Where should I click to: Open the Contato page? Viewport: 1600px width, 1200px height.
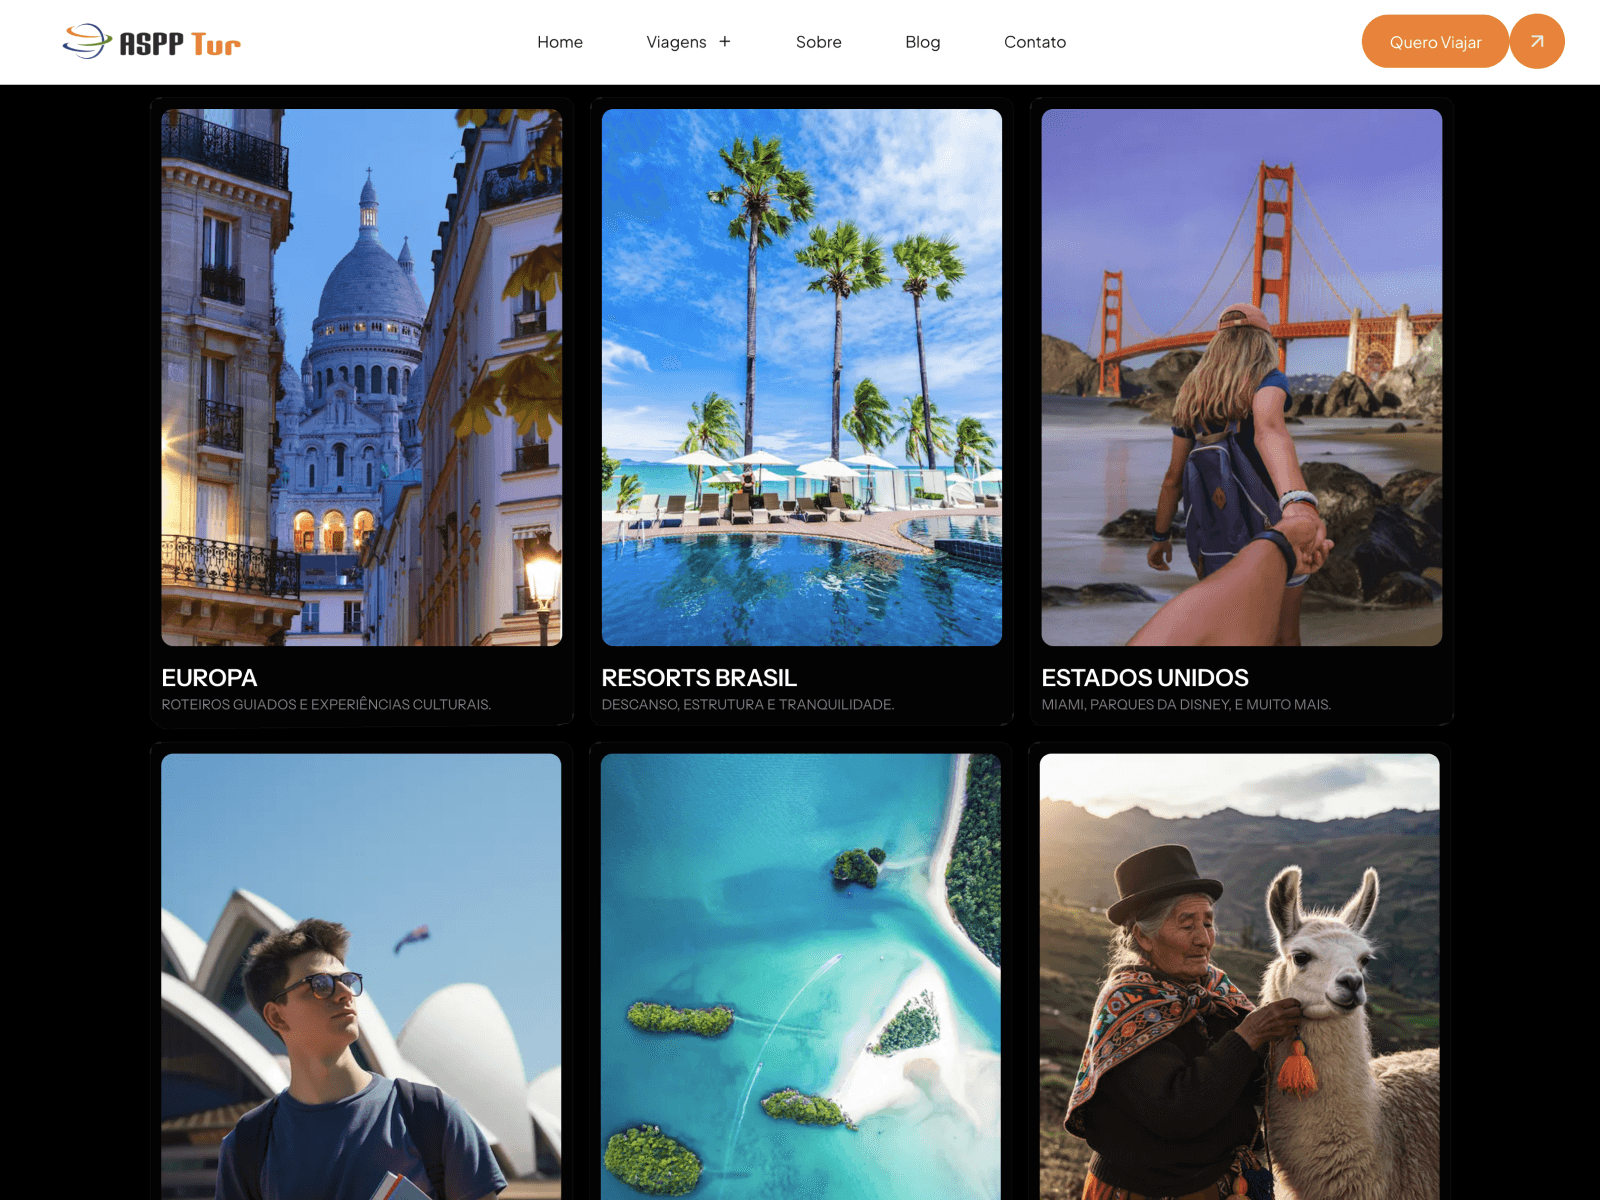tap(1035, 42)
